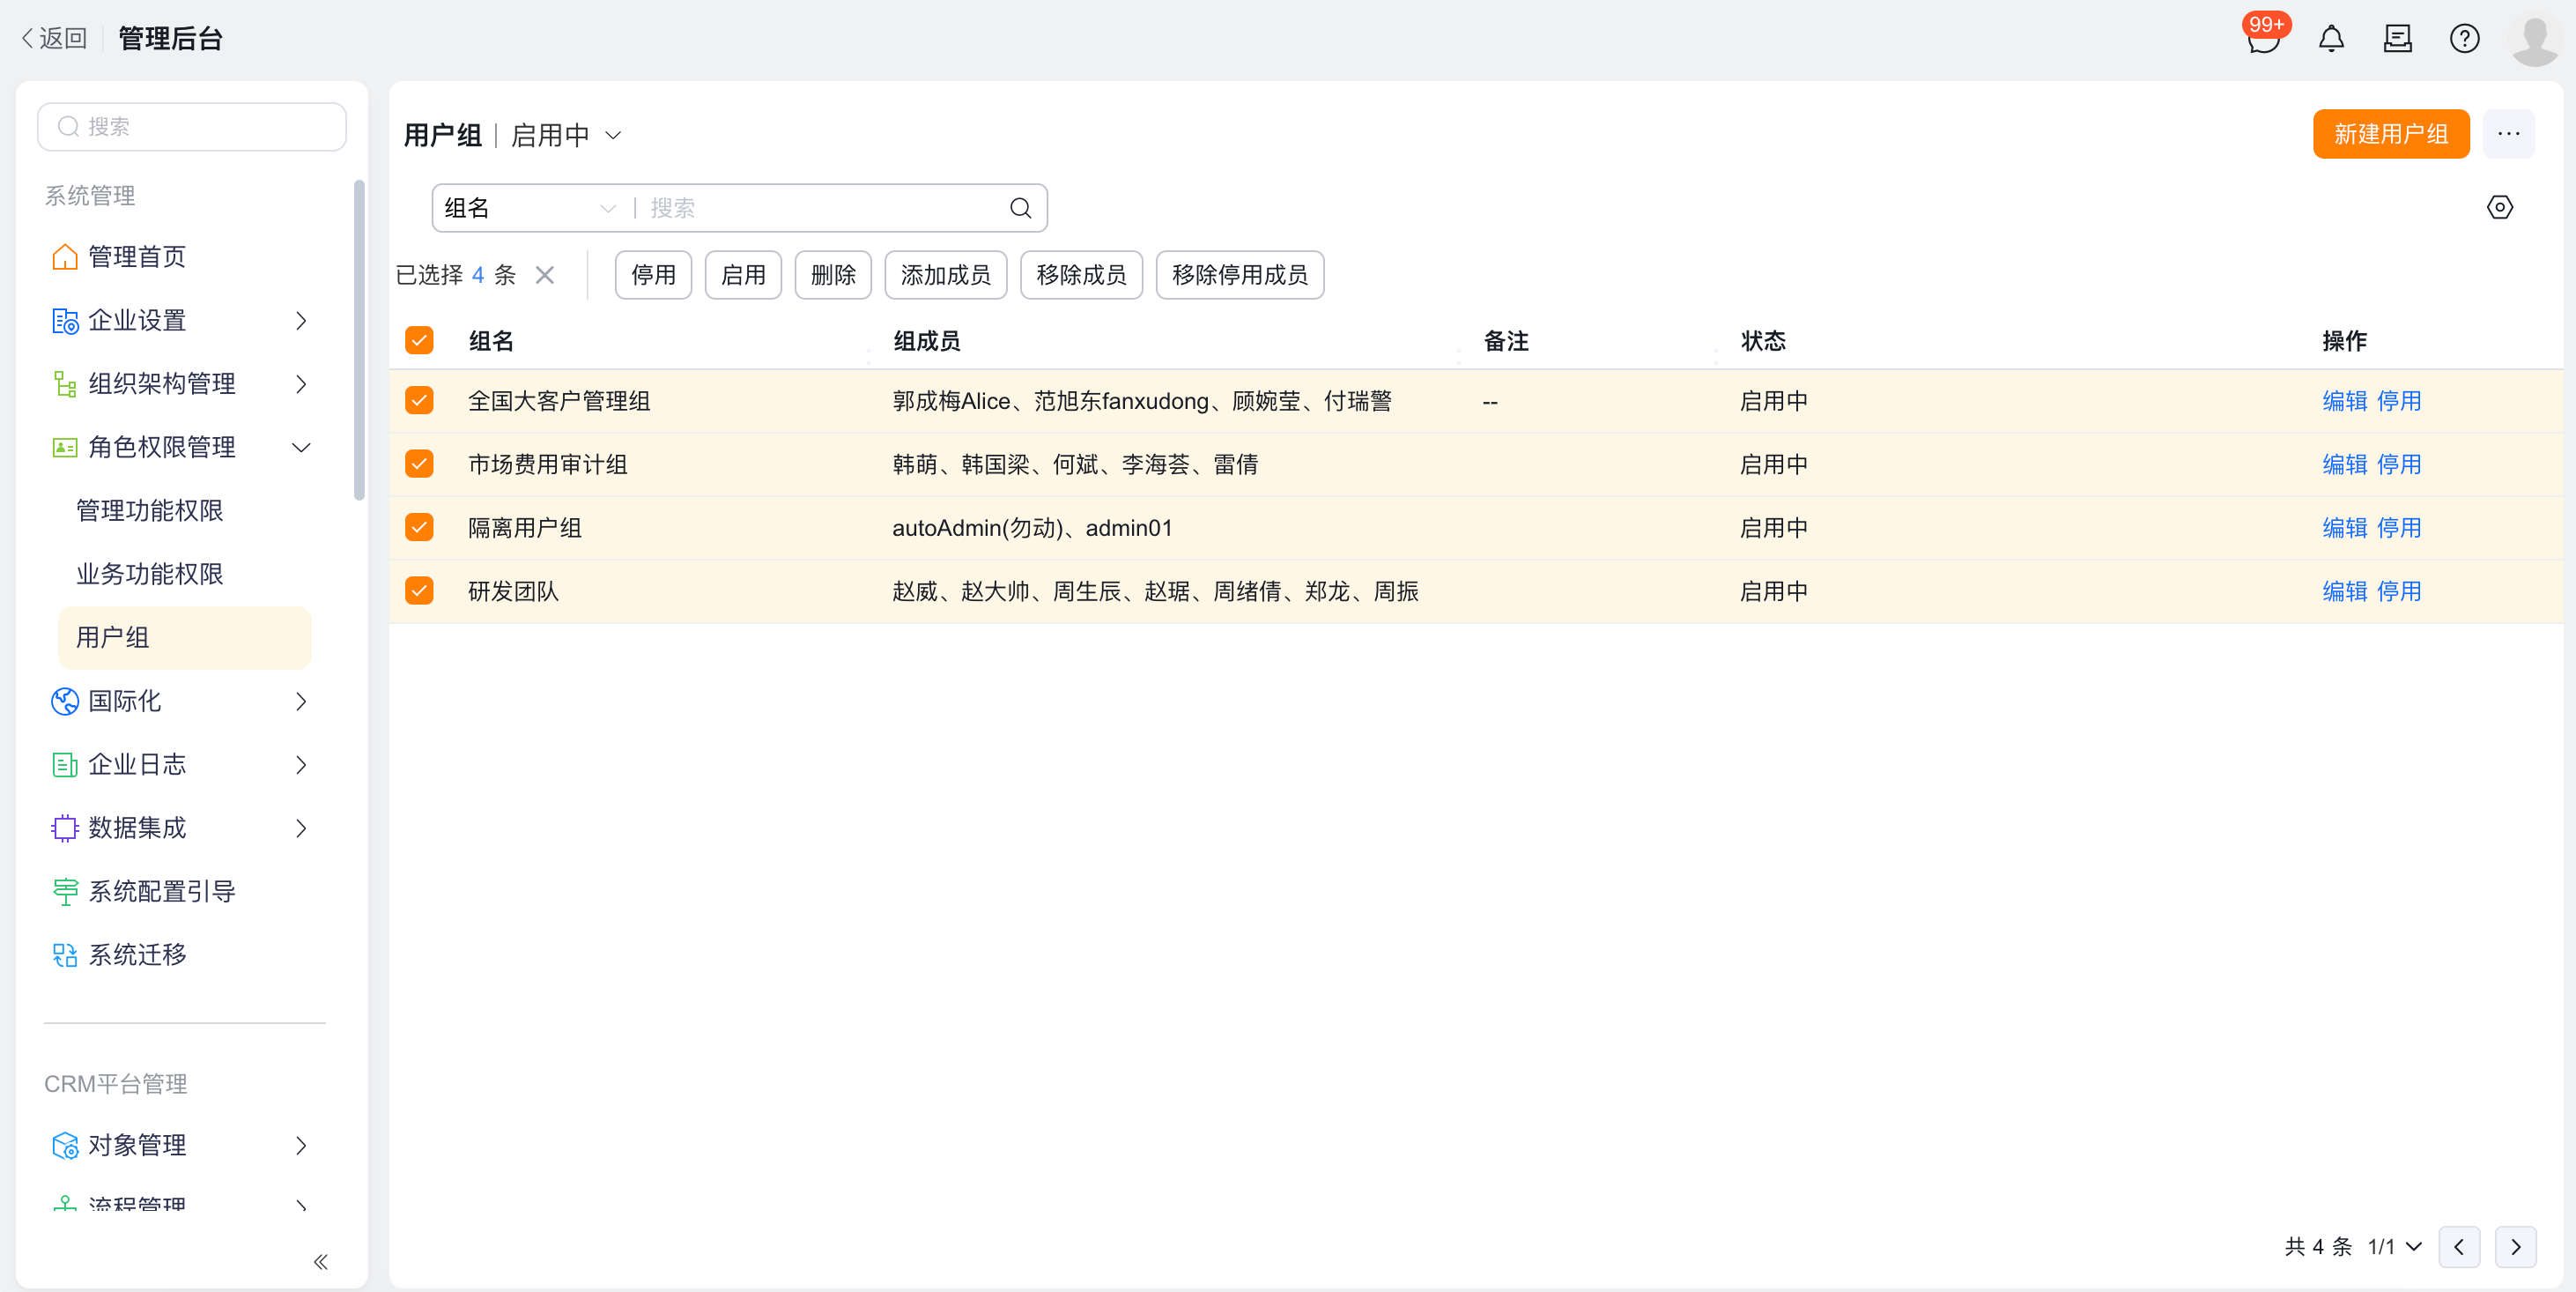This screenshot has height=1292, width=2576.
Task: Focus the sidebar 搜索 input field
Action: tap(192, 127)
